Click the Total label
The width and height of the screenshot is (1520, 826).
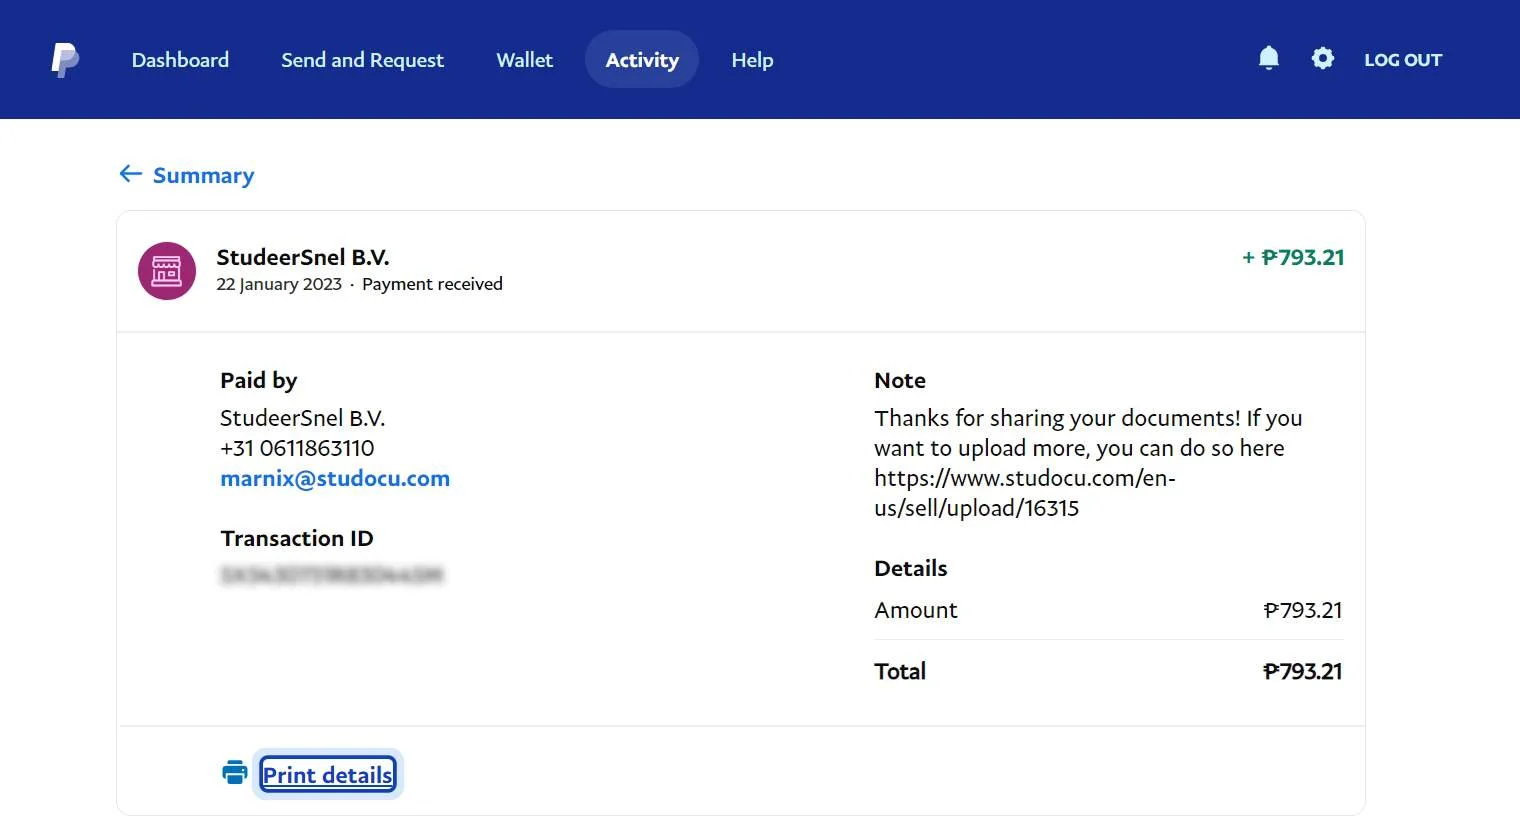pyautogui.click(x=900, y=671)
